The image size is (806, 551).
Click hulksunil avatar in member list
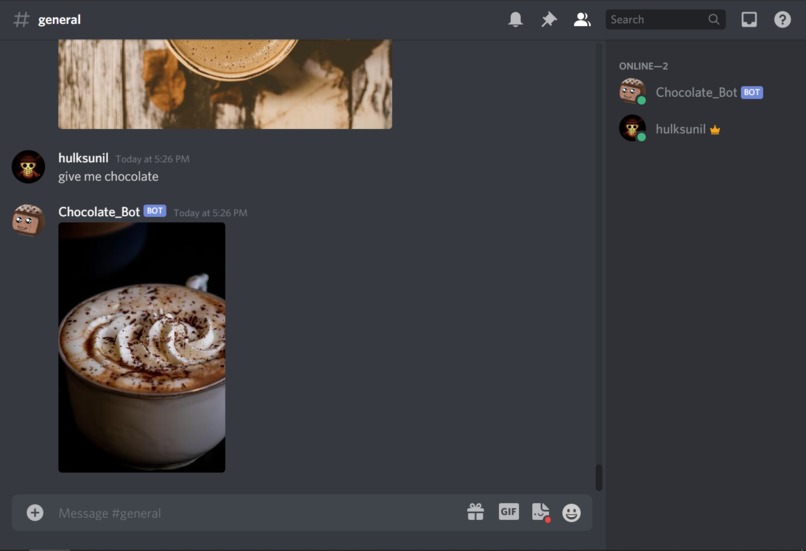(x=632, y=128)
